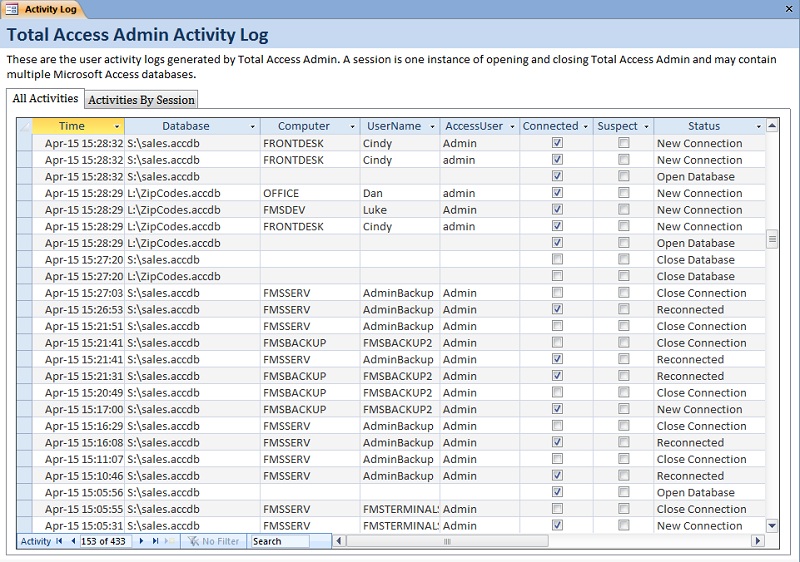Toggle Suspect checkbox for OFFICE Dan row
This screenshot has width=800, height=562.
click(623, 193)
